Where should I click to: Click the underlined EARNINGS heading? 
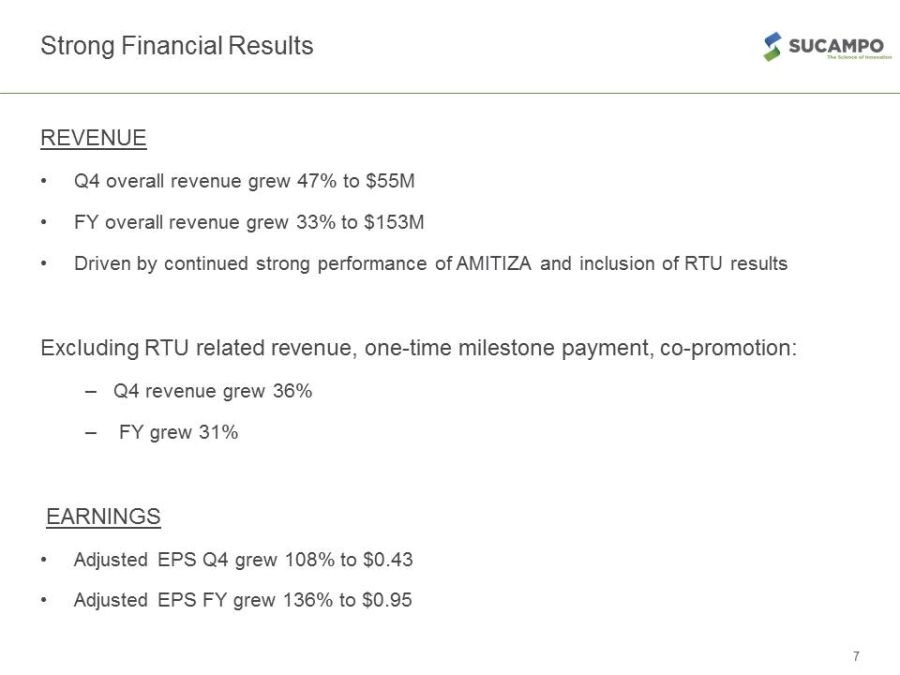click(104, 516)
